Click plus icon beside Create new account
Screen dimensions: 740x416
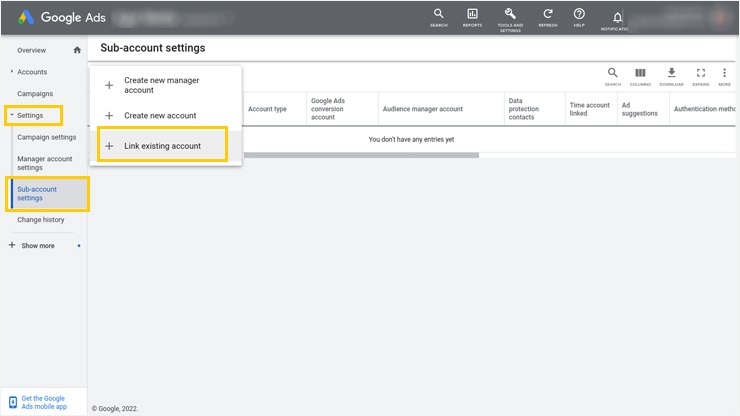pos(109,116)
